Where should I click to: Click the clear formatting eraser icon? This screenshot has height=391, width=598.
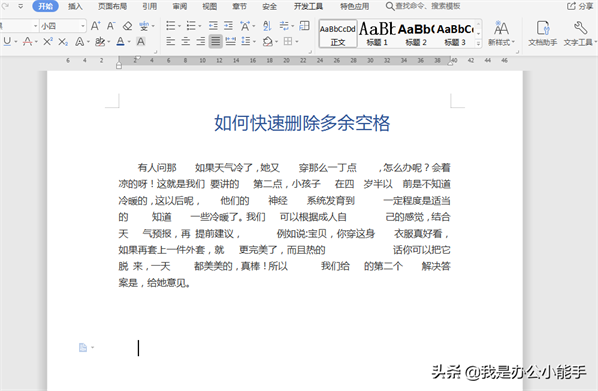tap(127, 26)
